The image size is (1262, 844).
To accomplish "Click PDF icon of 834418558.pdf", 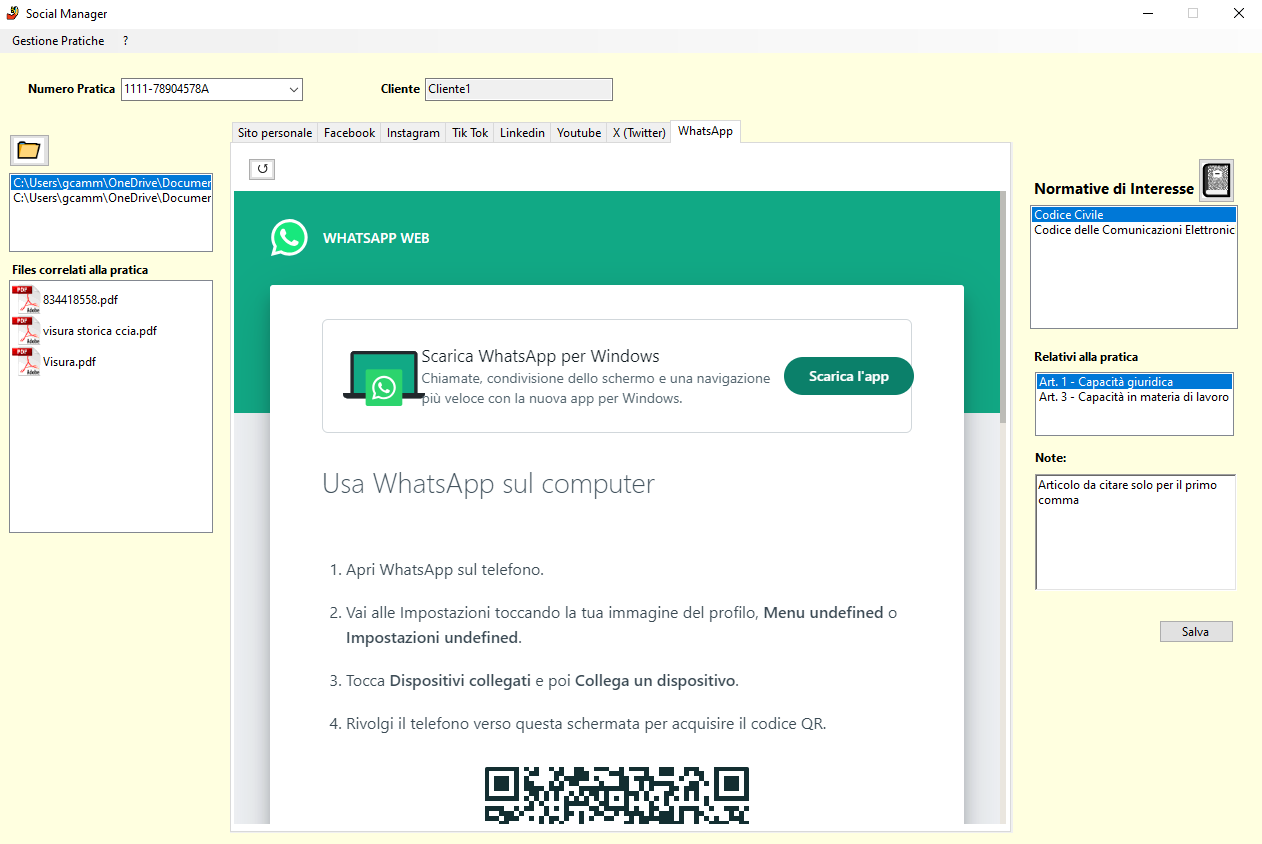I will (x=26, y=299).
